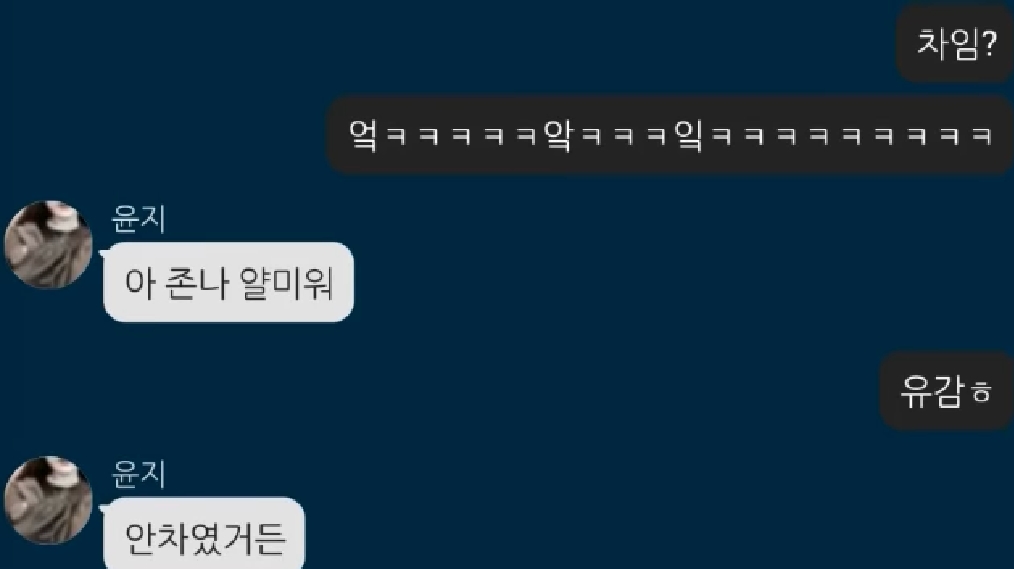Click the "ㅎ" at the end of "유감ㅎ"
Screen dimensions: 1014x569
click(x=982, y=392)
